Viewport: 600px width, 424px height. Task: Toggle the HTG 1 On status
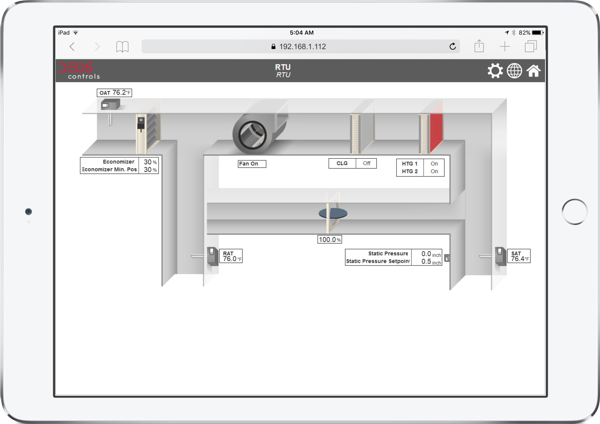coord(434,163)
